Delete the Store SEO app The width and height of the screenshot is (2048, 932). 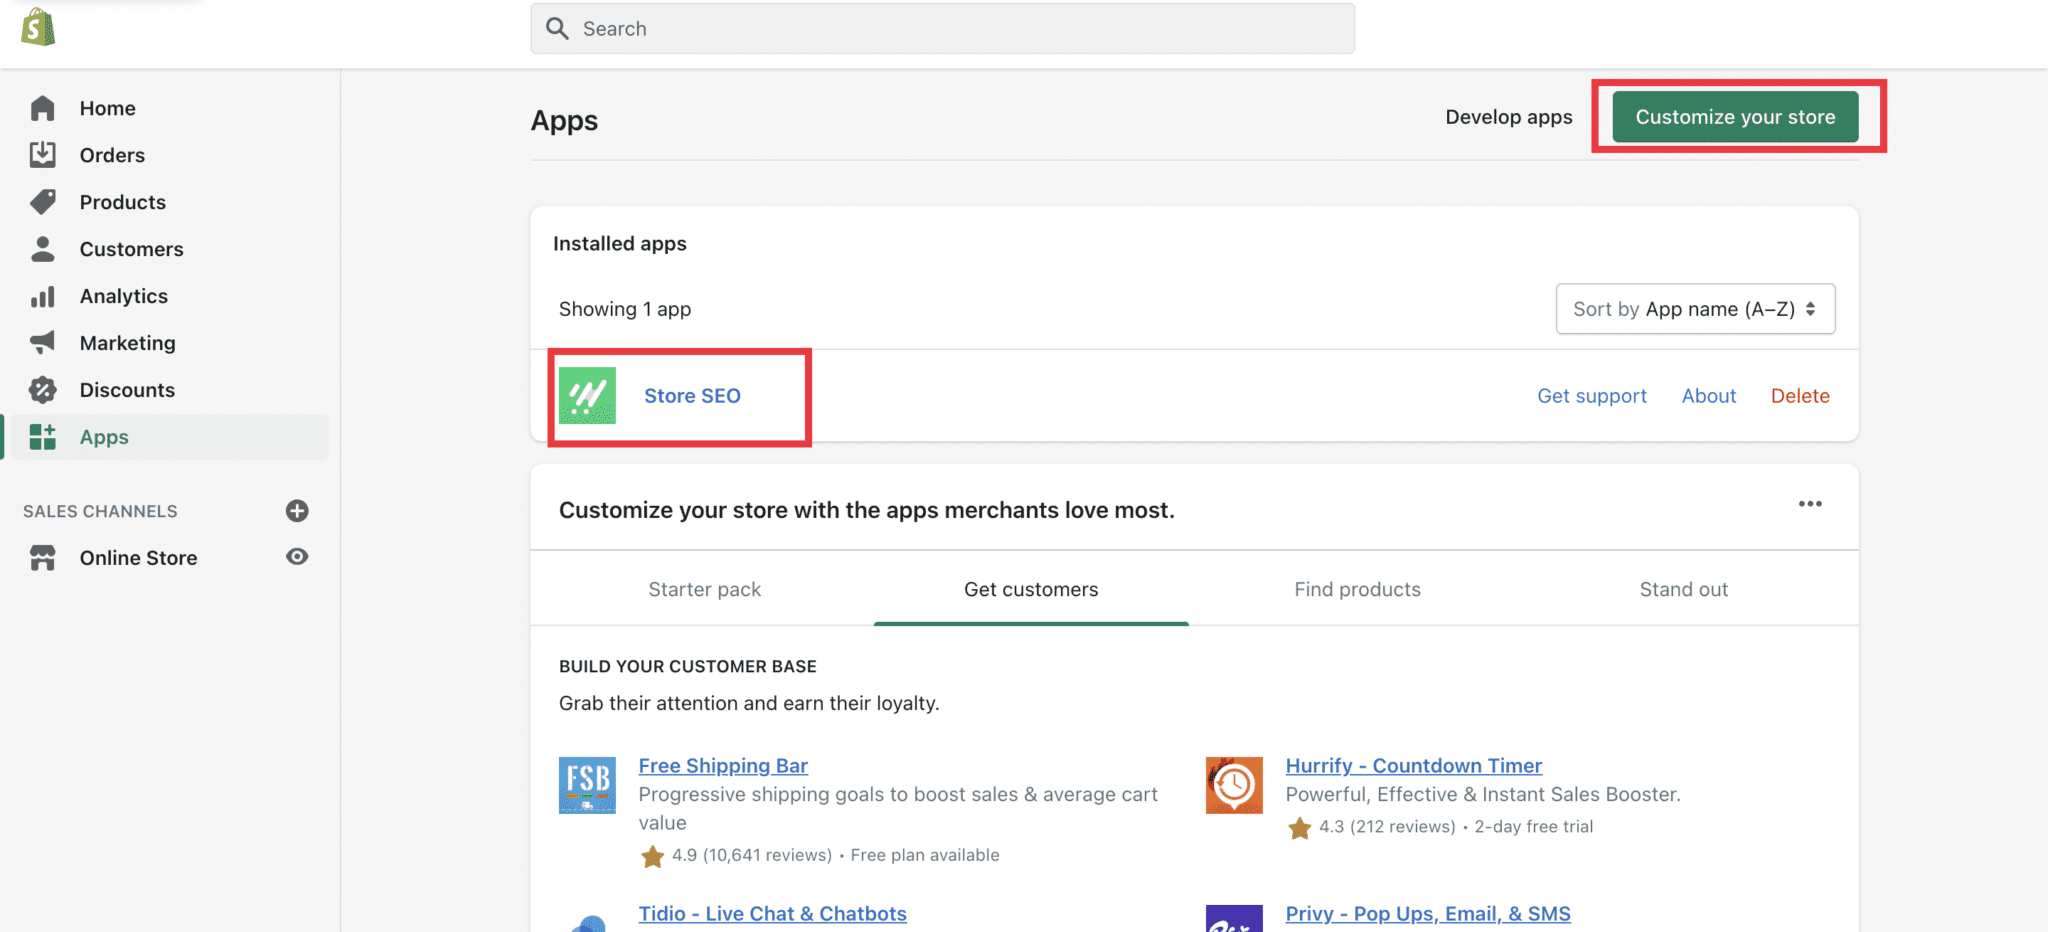coord(1800,396)
